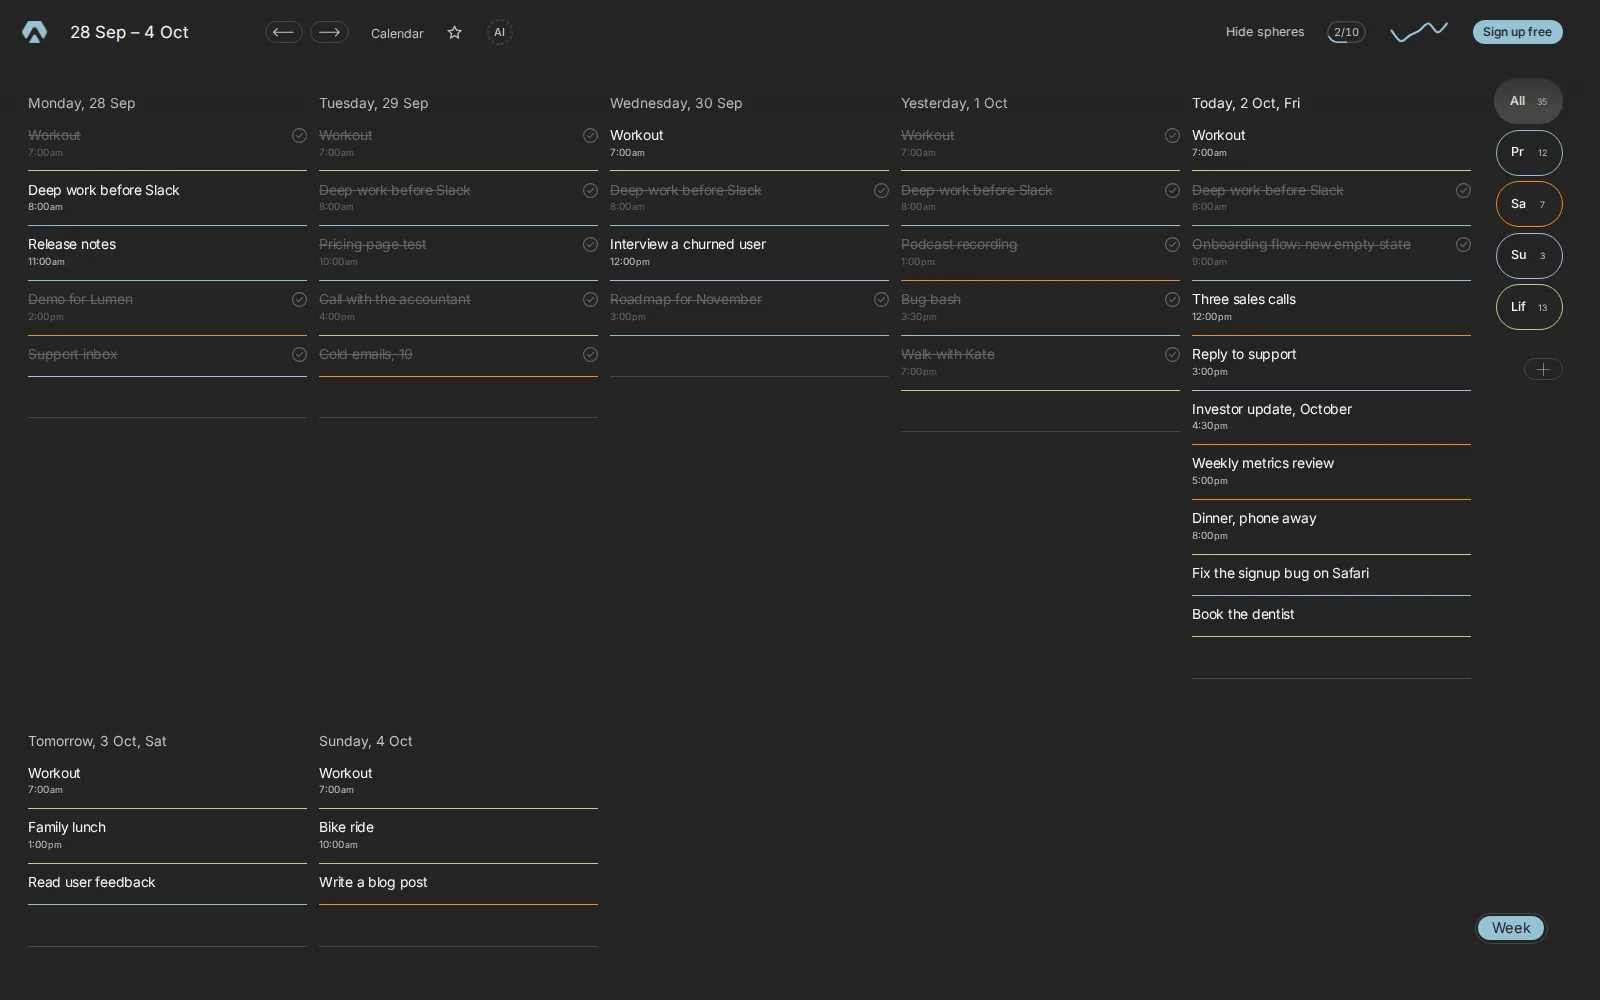Screen dimensions: 1600x1000
Task: Uncheck Podcast recording task
Action: click(x=1172, y=244)
